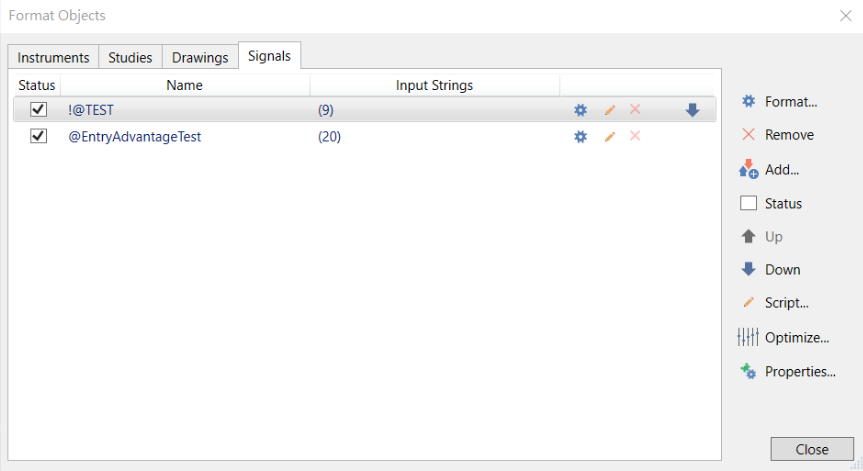This screenshot has height=471, width=863.
Task: Switch to the Instruments tab
Action: 53,57
